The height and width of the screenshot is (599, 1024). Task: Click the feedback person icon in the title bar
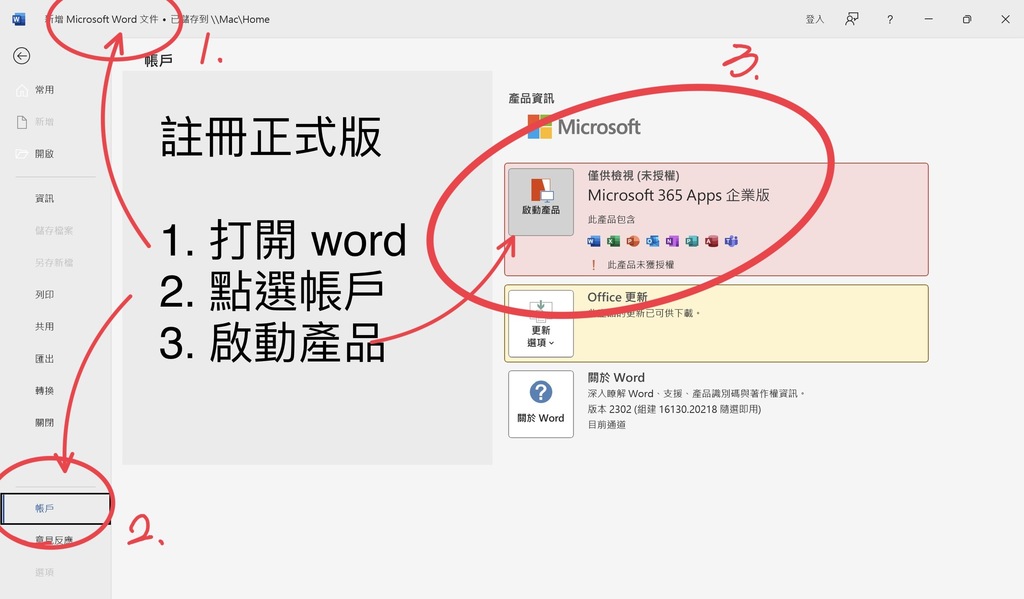tap(852, 20)
